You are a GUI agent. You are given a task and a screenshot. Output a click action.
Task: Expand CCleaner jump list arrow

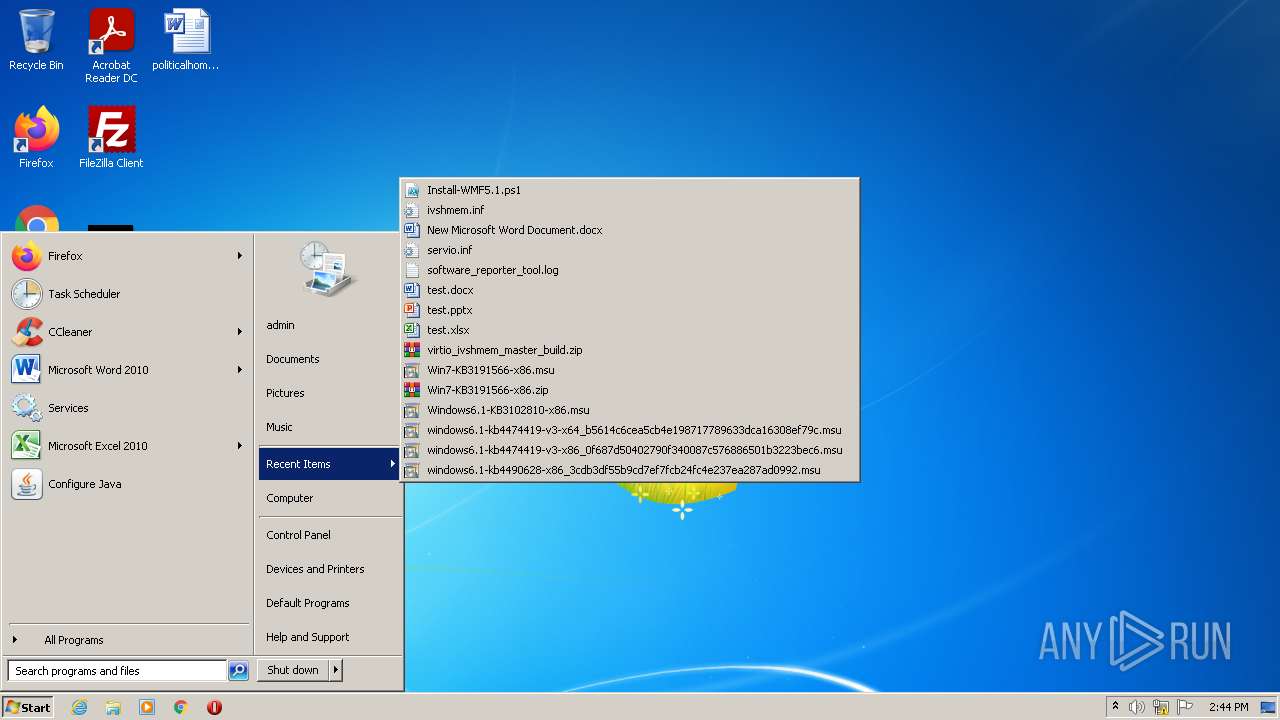coord(239,332)
